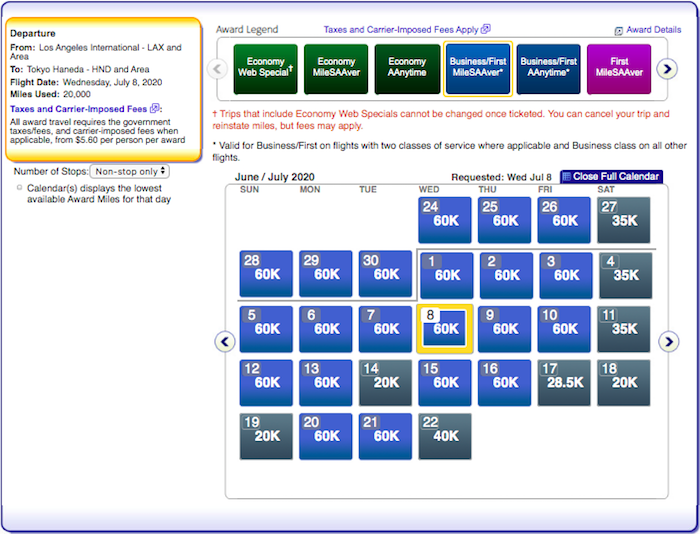Choose July 1 at 60K miles
Viewport: 700px width, 534px height.
coord(446,275)
